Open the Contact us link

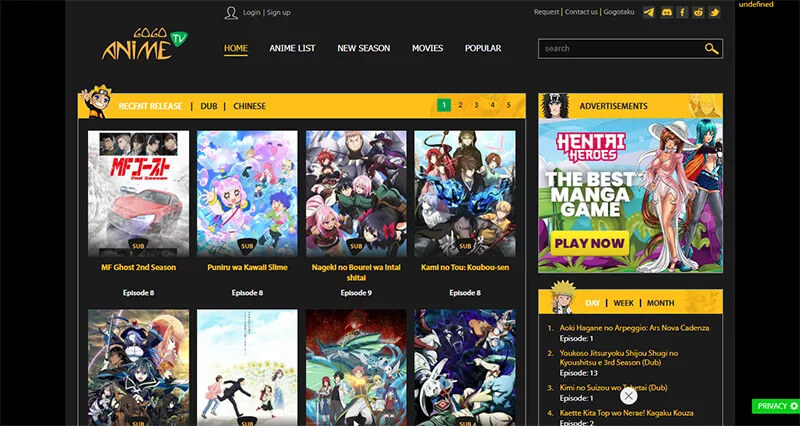tap(582, 12)
